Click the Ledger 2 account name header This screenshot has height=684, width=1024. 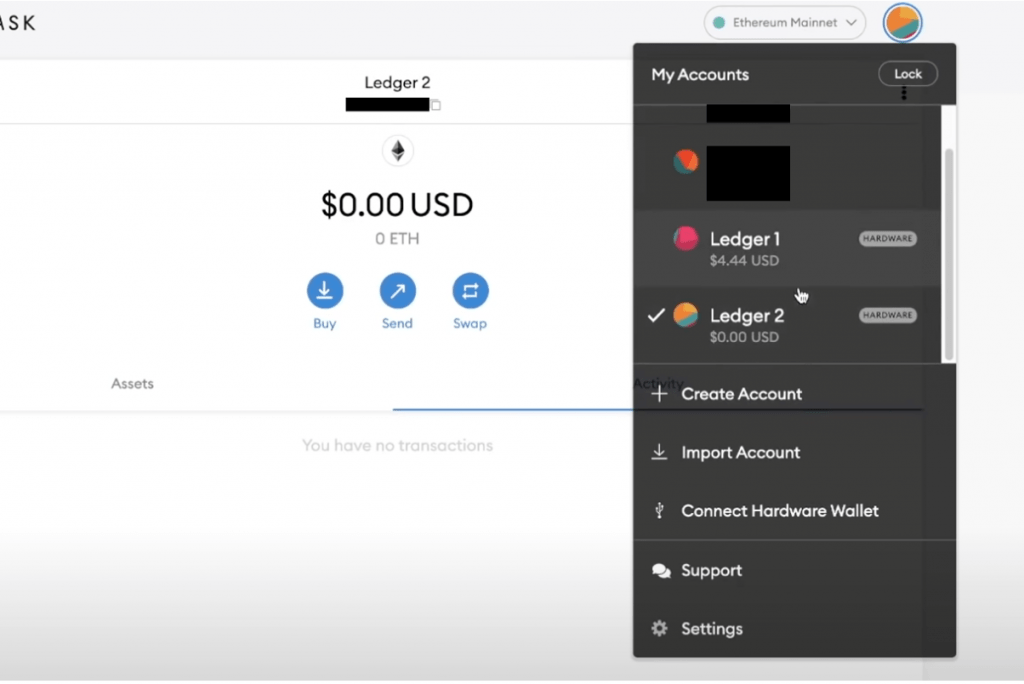click(x=397, y=83)
